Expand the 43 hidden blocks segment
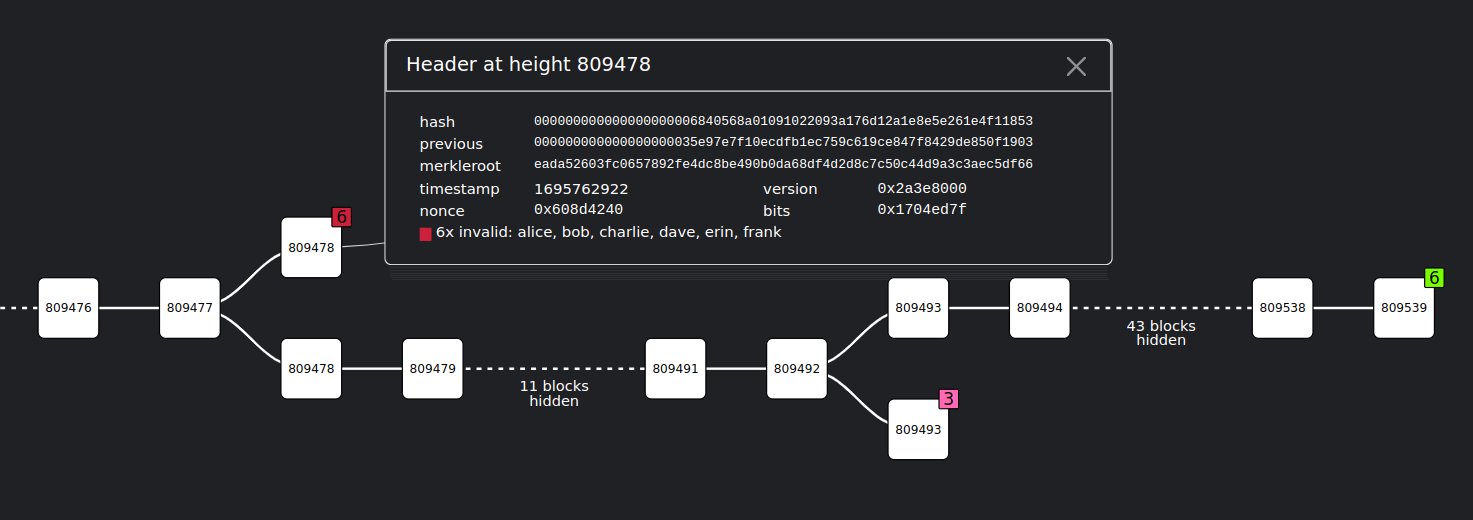Viewport: 1473px width, 520px height. click(x=1161, y=332)
